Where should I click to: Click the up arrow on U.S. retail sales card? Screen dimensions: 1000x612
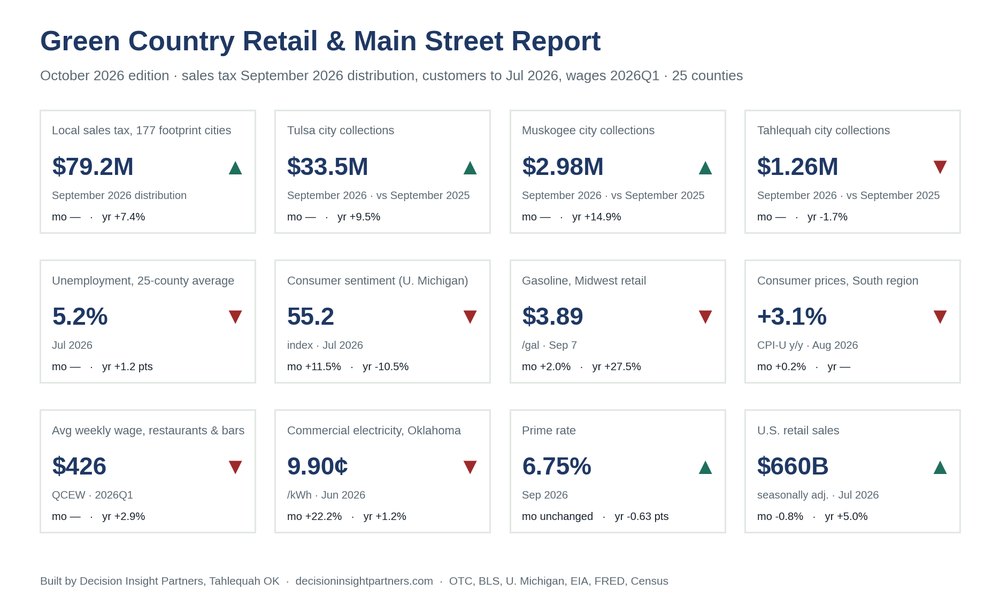coord(940,467)
